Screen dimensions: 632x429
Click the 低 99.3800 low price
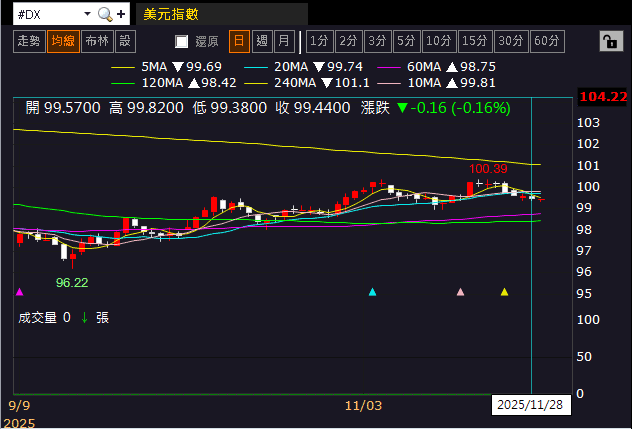[230, 108]
